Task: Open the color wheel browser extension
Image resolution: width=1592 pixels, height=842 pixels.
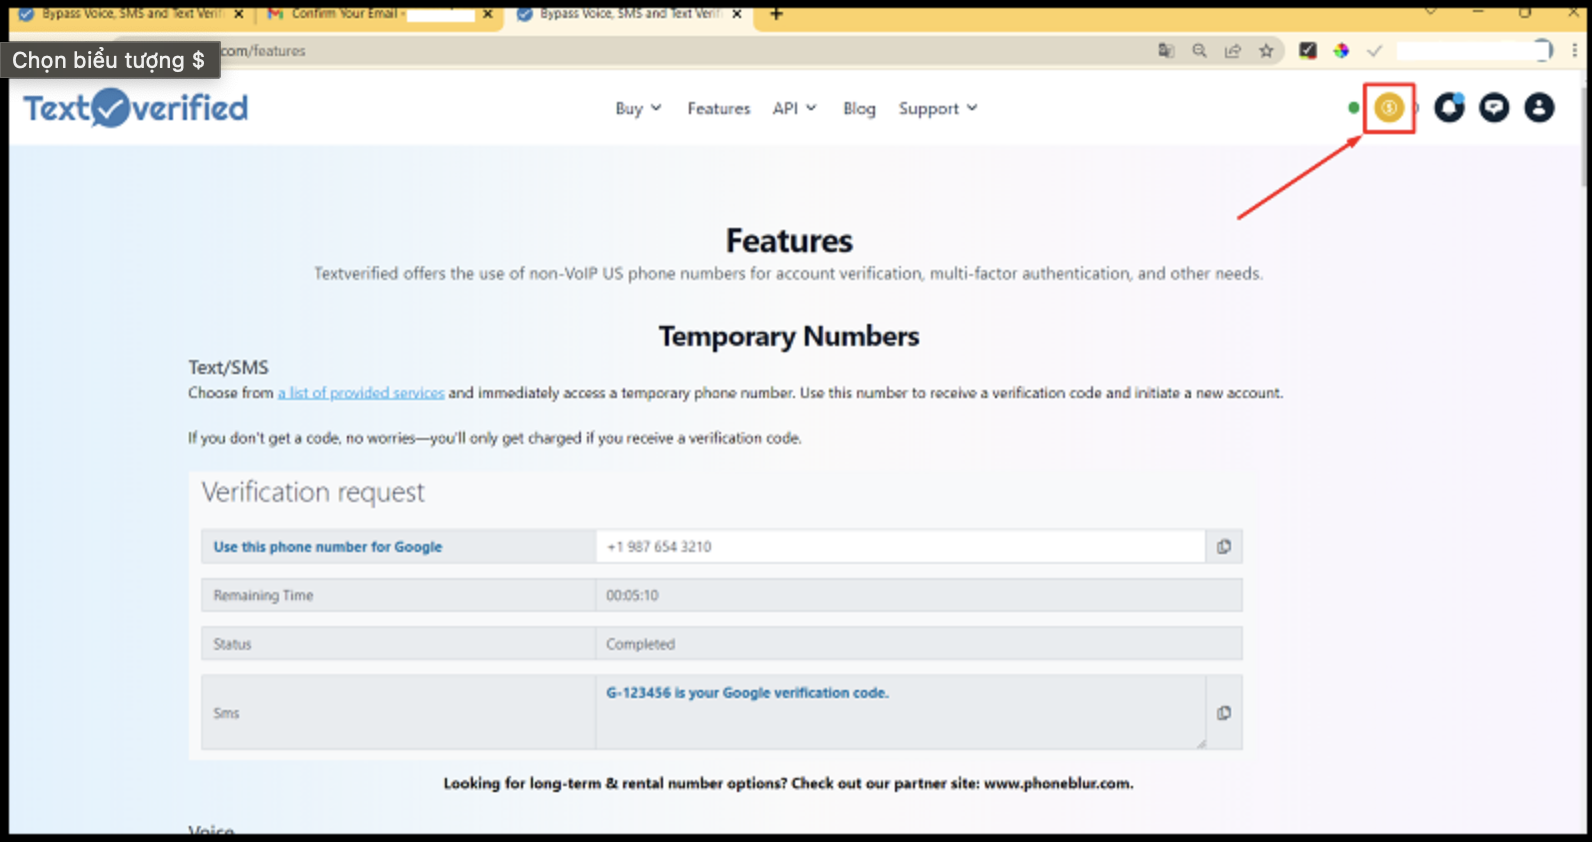Action: pyautogui.click(x=1341, y=51)
